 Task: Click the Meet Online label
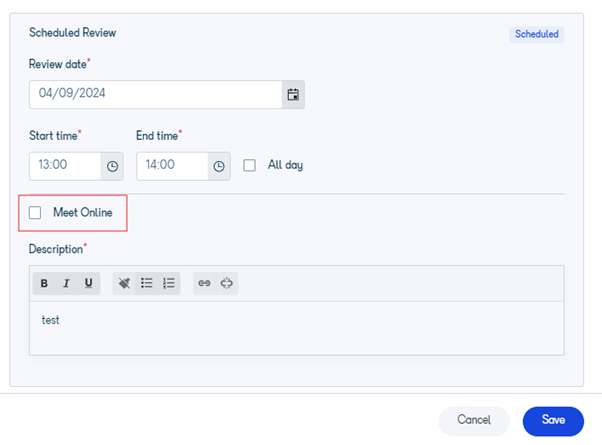coord(83,212)
